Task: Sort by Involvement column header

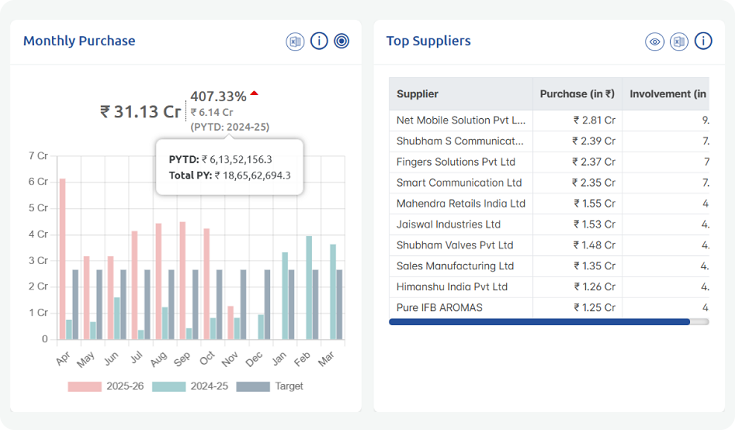Action: (x=666, y=94)
